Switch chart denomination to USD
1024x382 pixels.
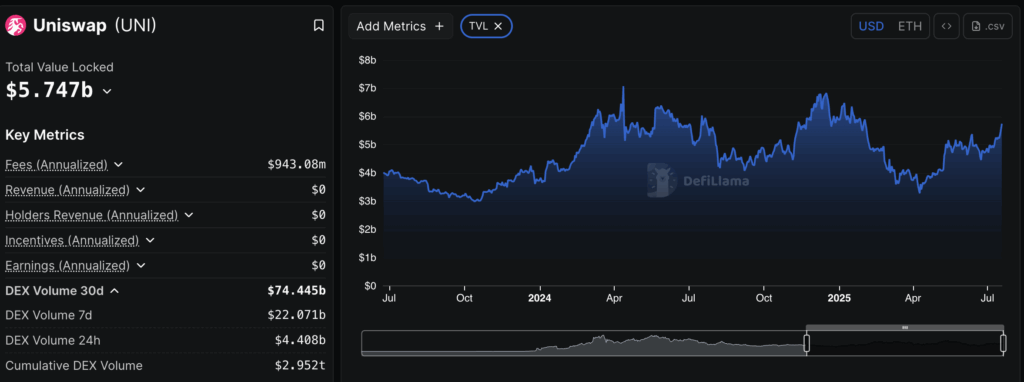point(871,26)
